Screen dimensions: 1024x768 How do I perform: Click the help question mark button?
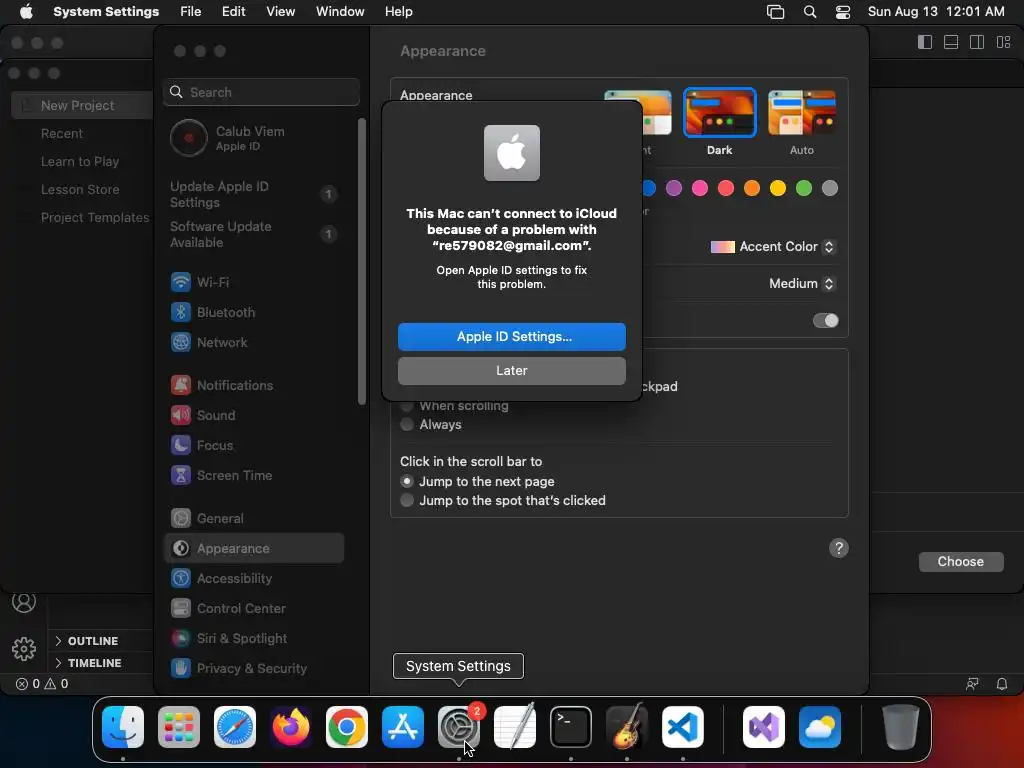[839, 549]
